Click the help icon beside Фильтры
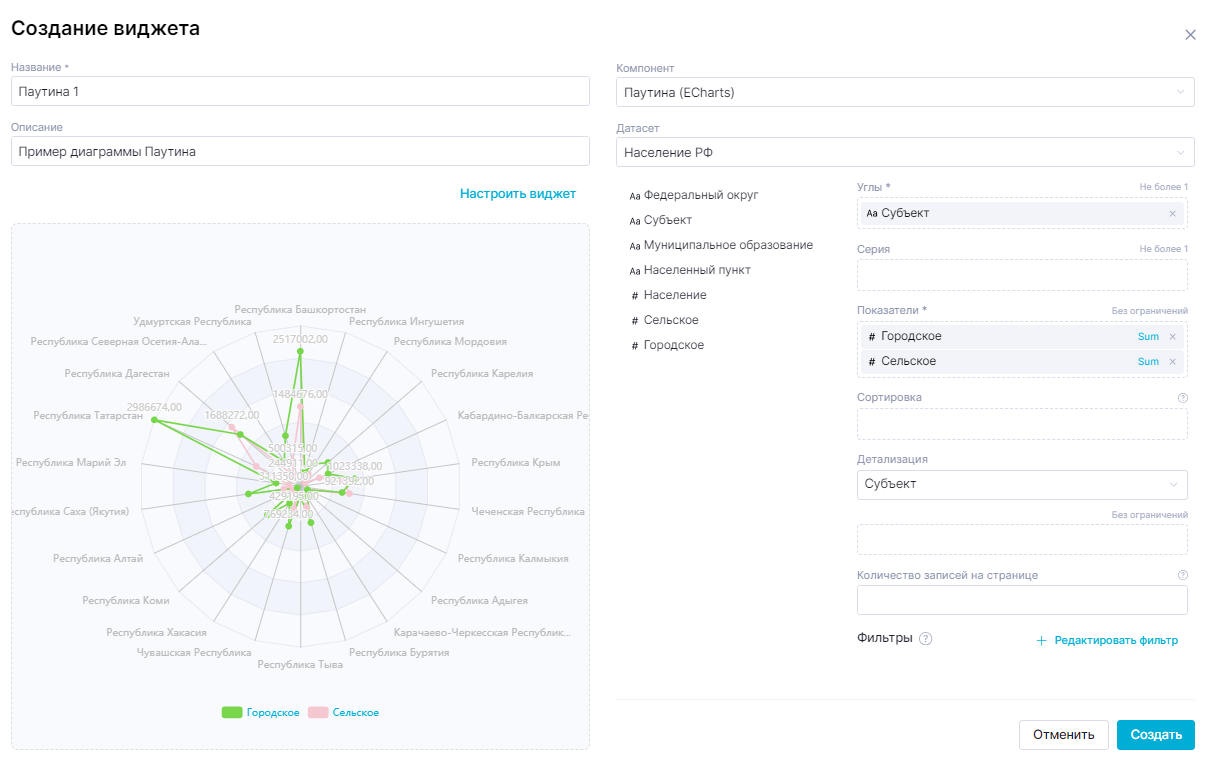This screenshot has width=1212, height=762. (925, 639)
